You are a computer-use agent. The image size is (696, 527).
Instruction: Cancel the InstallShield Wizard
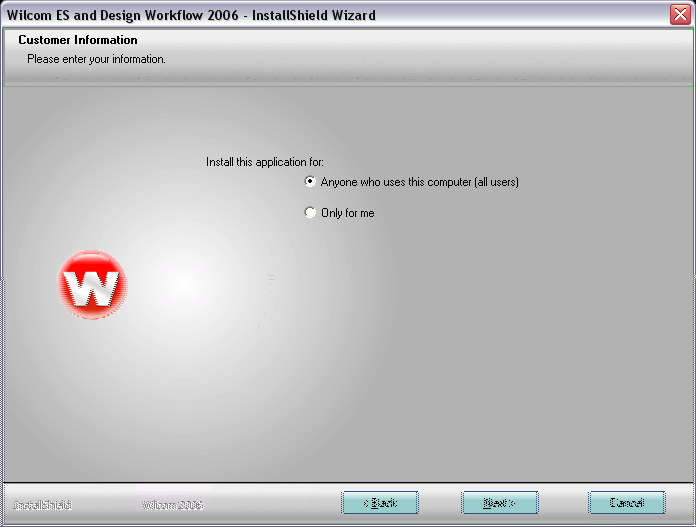pyautogui.click(x=627, y=503)
